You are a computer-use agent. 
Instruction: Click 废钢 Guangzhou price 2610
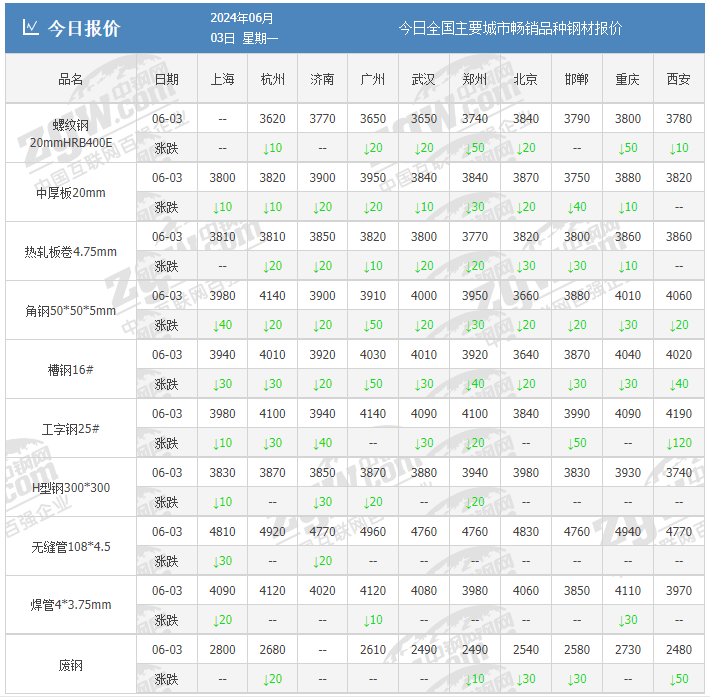click(373, 650)
